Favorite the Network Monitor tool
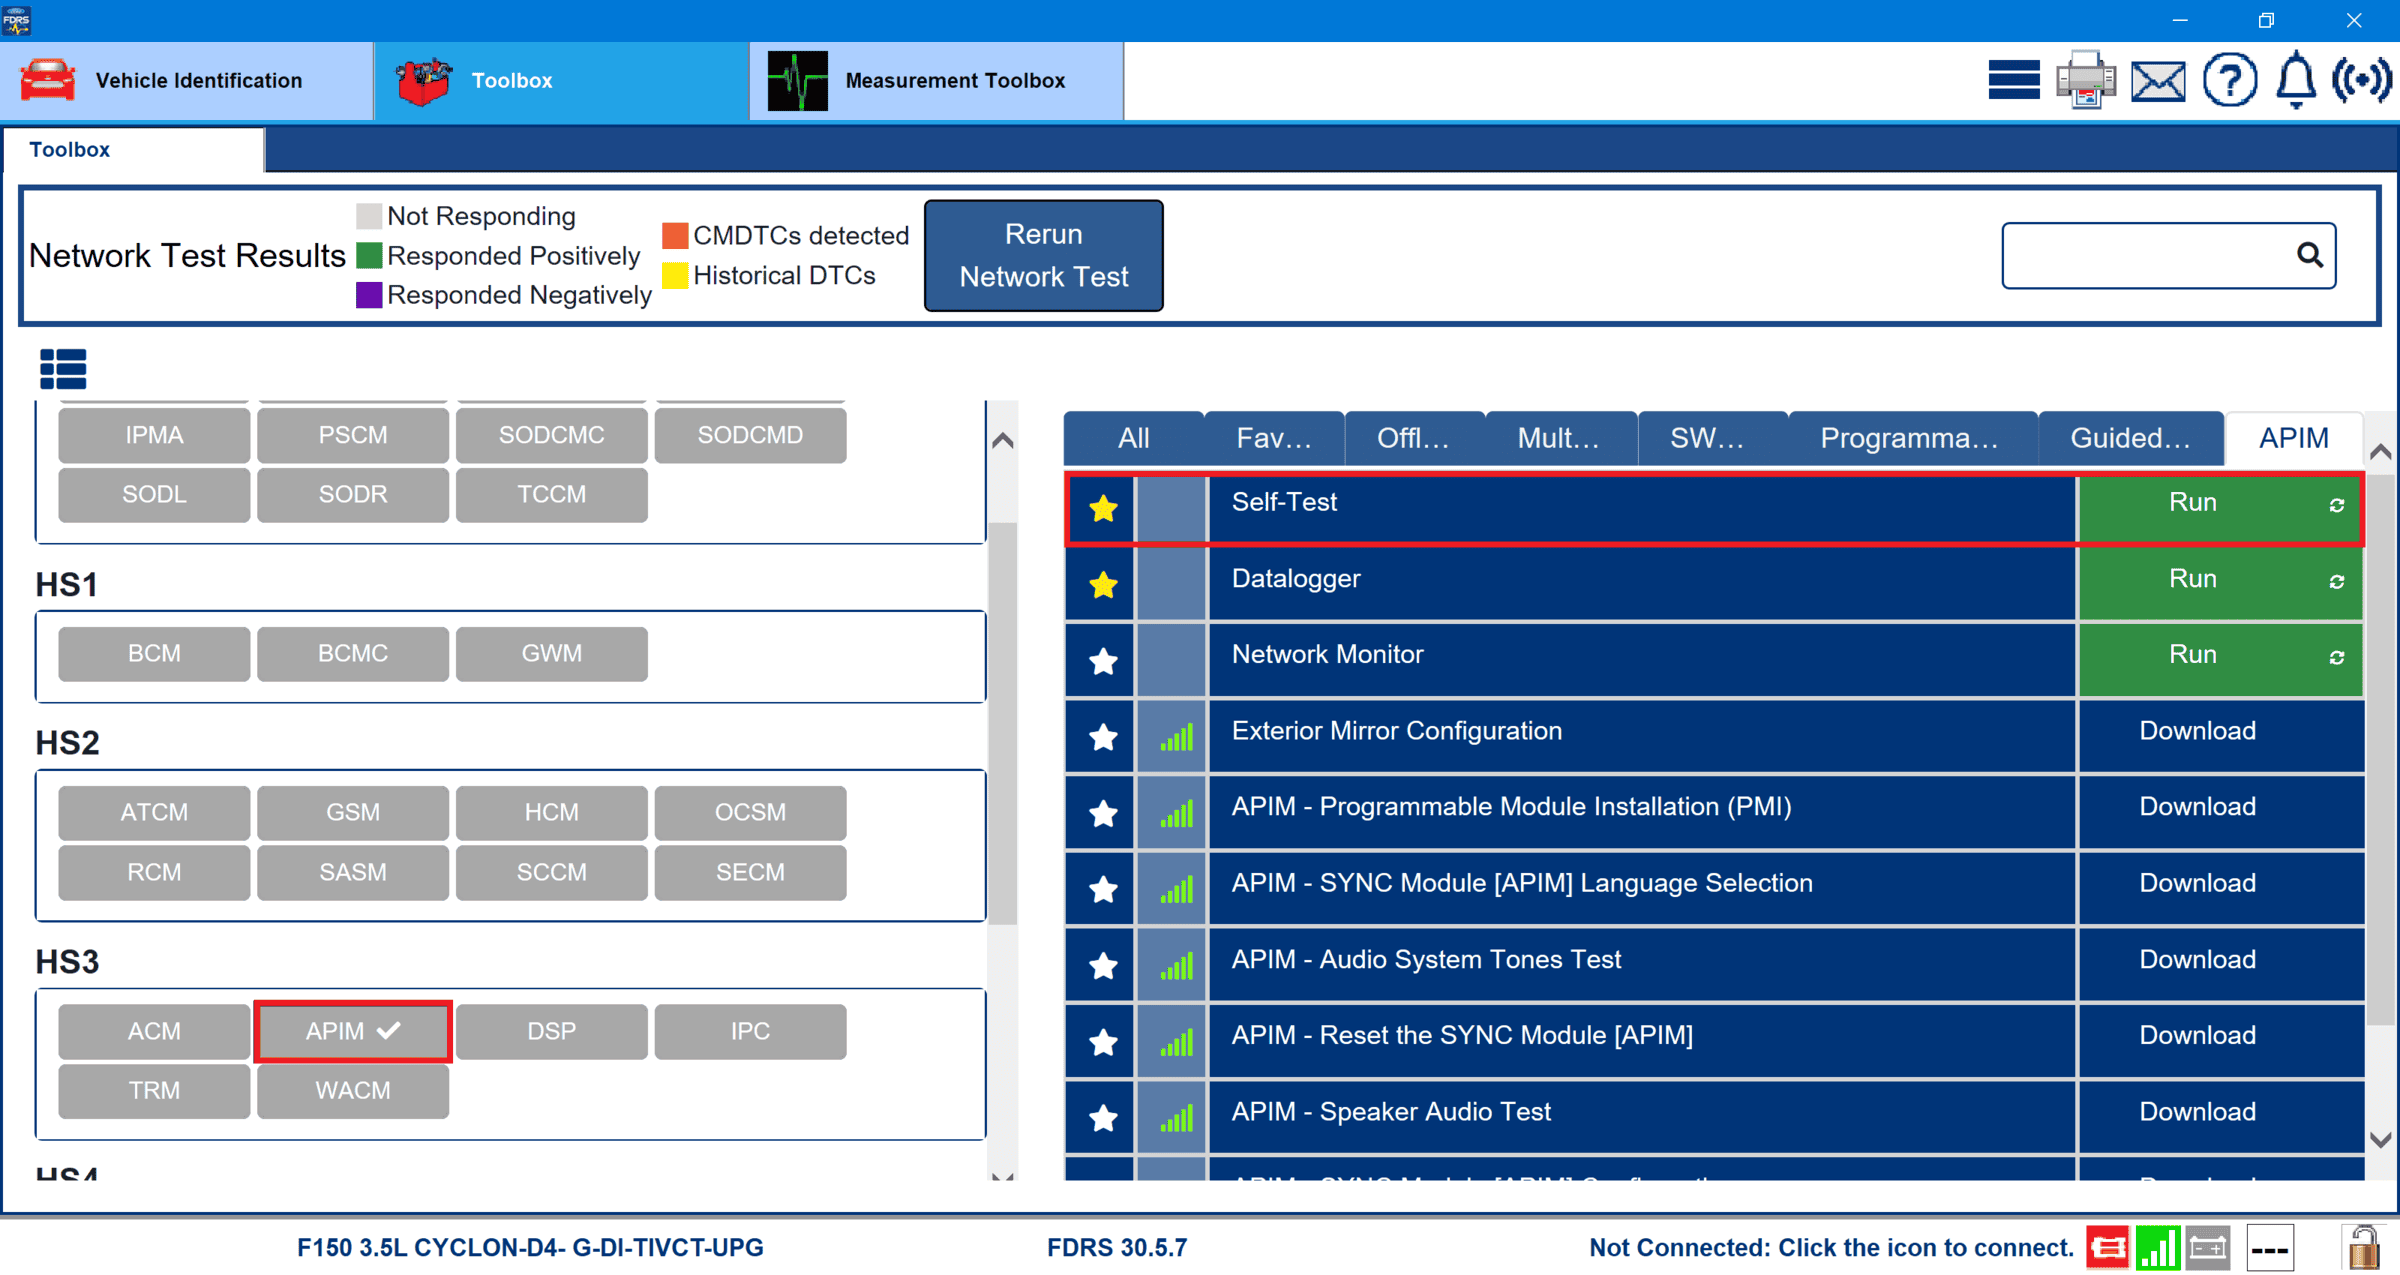Screen dimensions: 2400x1275 click(x=1103, y=660)
